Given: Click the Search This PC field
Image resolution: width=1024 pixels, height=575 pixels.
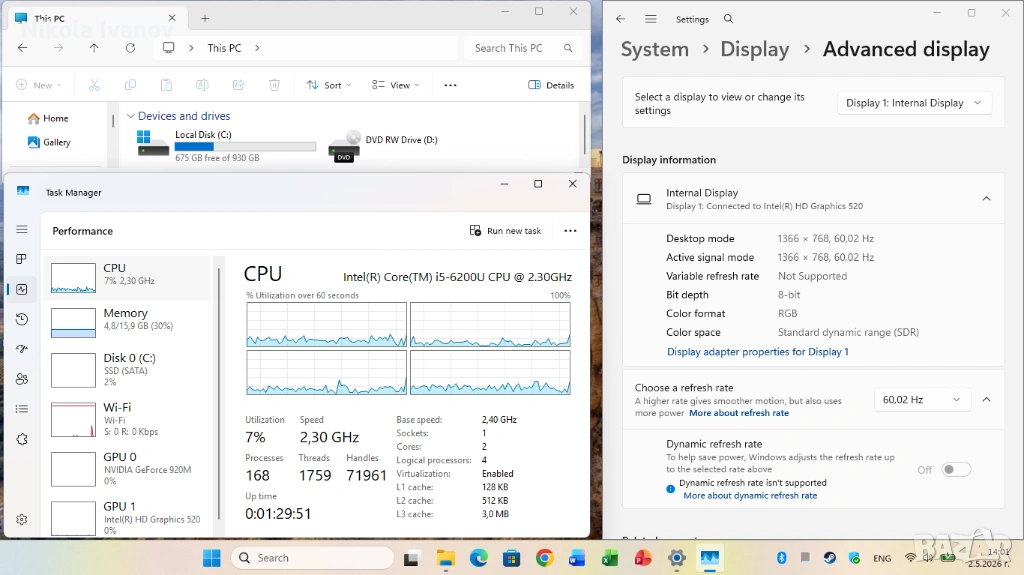Looking at the screenshot, I should (x=522, y=48).
